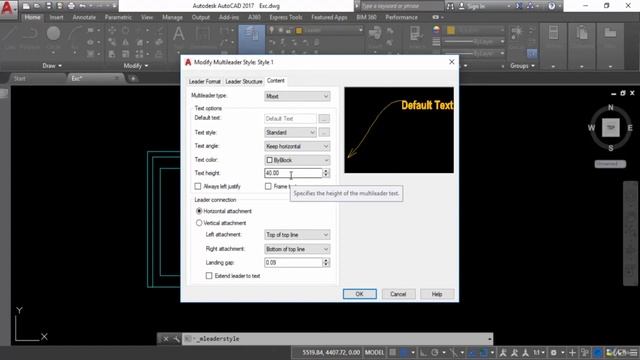Click the Text height input field
This screenshot has width=640, height=360.
[x=293, y=173]
